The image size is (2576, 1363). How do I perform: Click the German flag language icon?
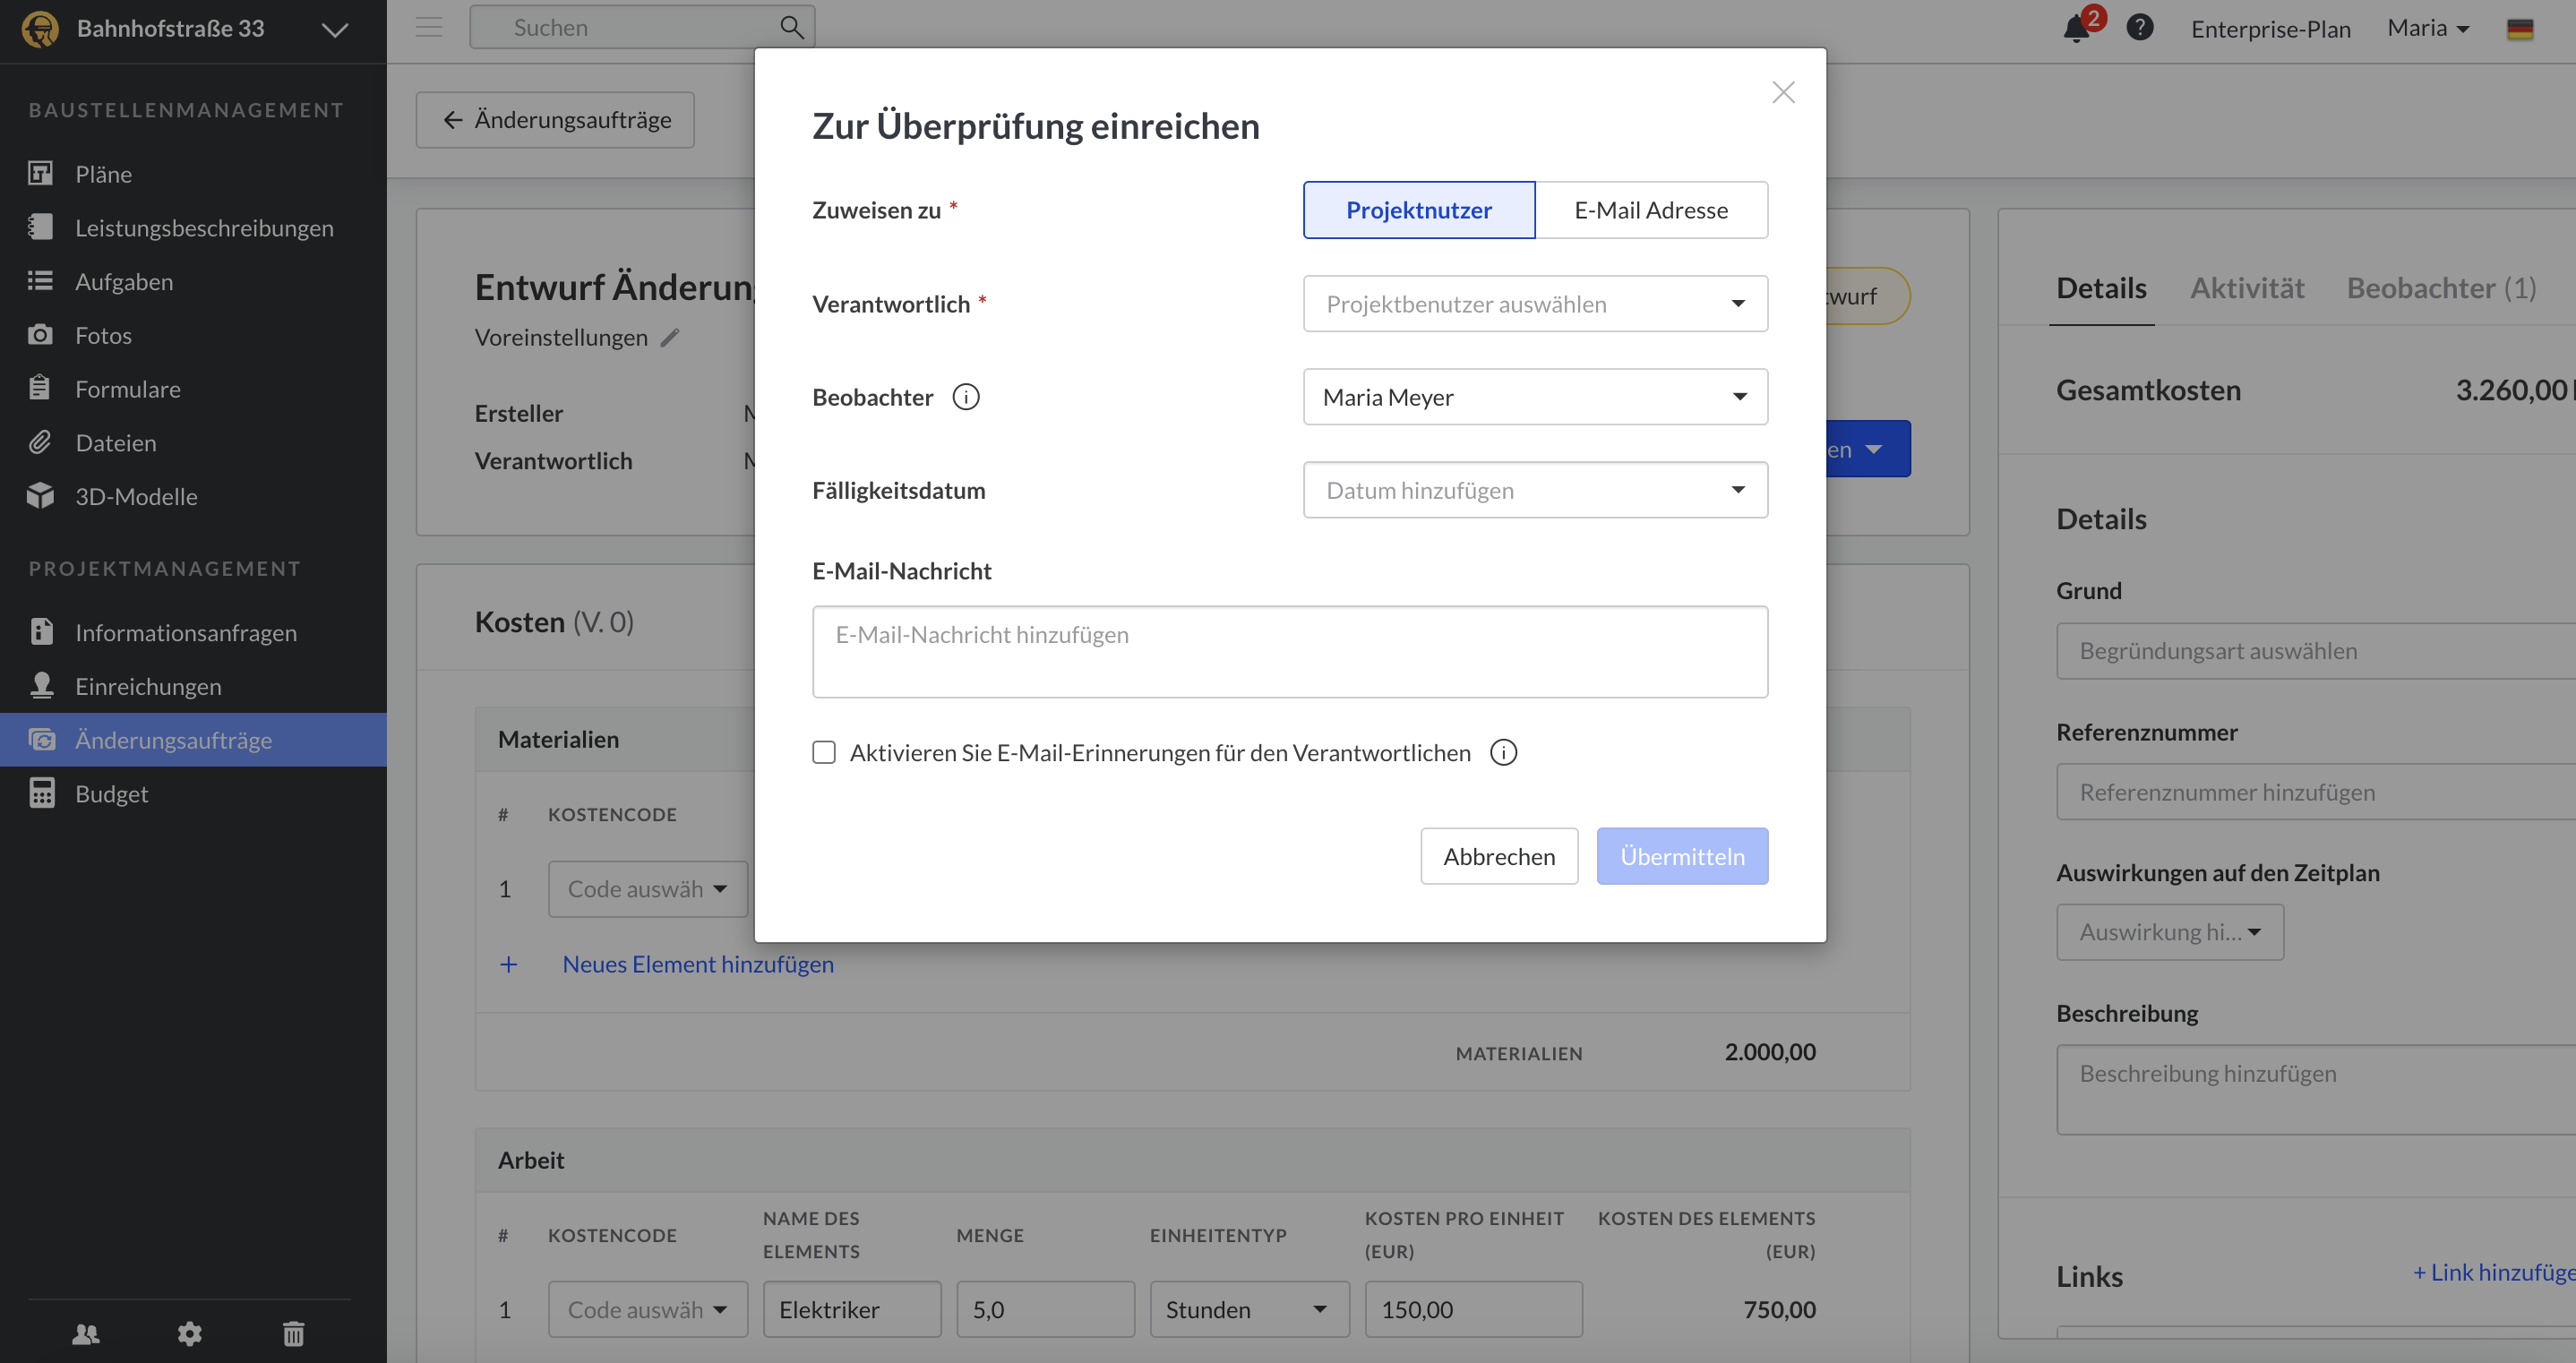click(x=2520, y=29)
